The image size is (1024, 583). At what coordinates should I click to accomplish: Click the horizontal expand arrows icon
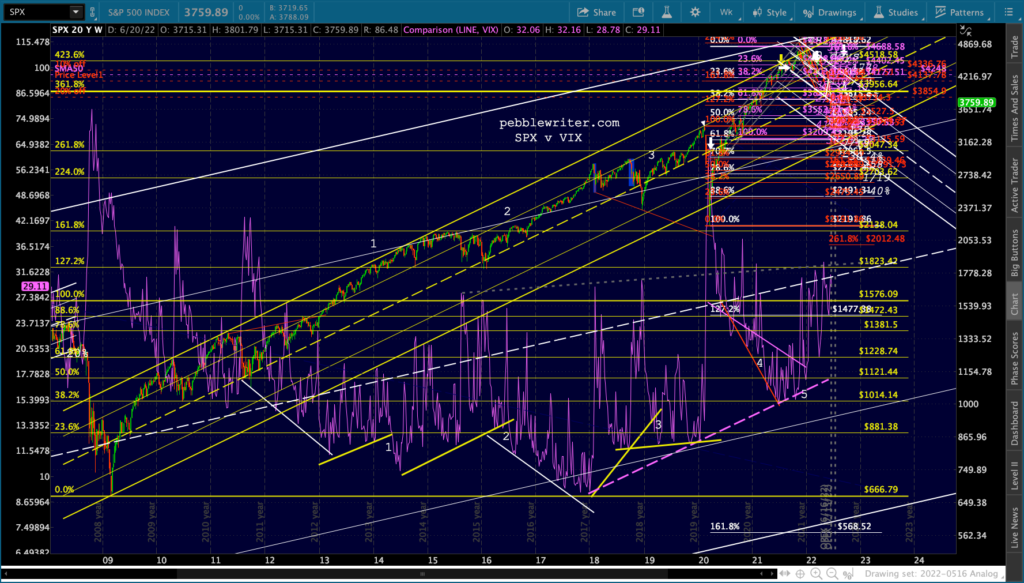point(786,574)
